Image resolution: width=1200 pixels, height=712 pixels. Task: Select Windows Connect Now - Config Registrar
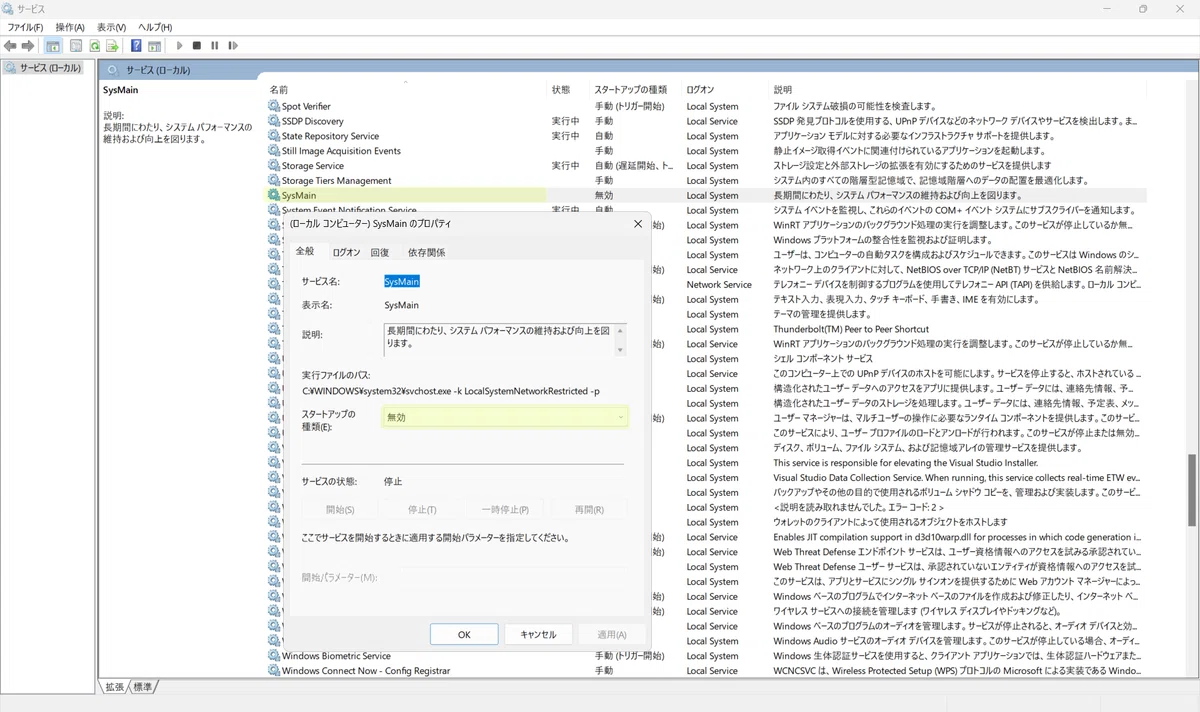366,671
